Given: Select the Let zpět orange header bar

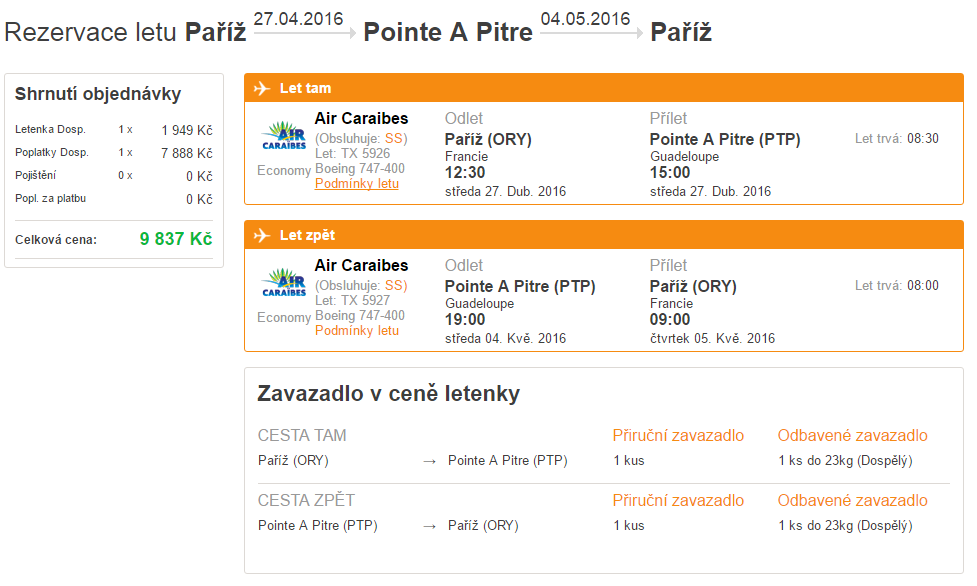Looking at the screenshot, I should (604, 235).
